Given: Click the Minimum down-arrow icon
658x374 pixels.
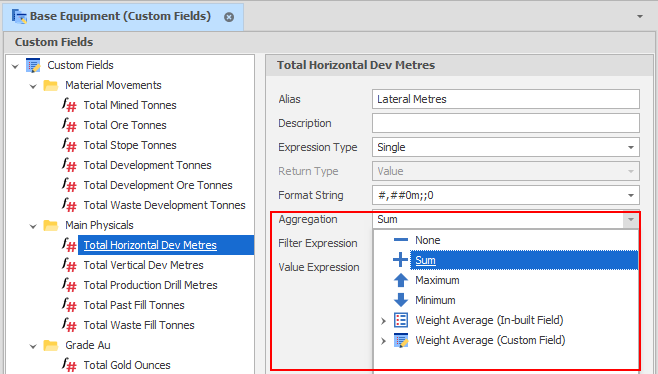Looking at the screenshot, I should 401,300.
